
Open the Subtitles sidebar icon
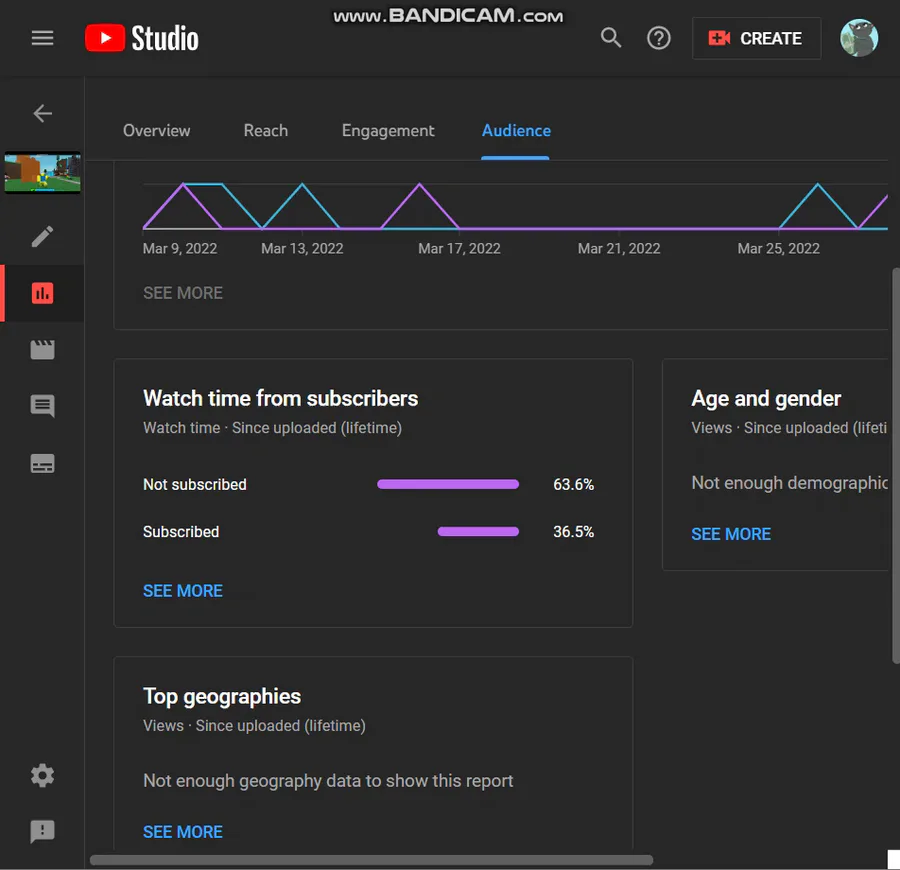[42, 464]
